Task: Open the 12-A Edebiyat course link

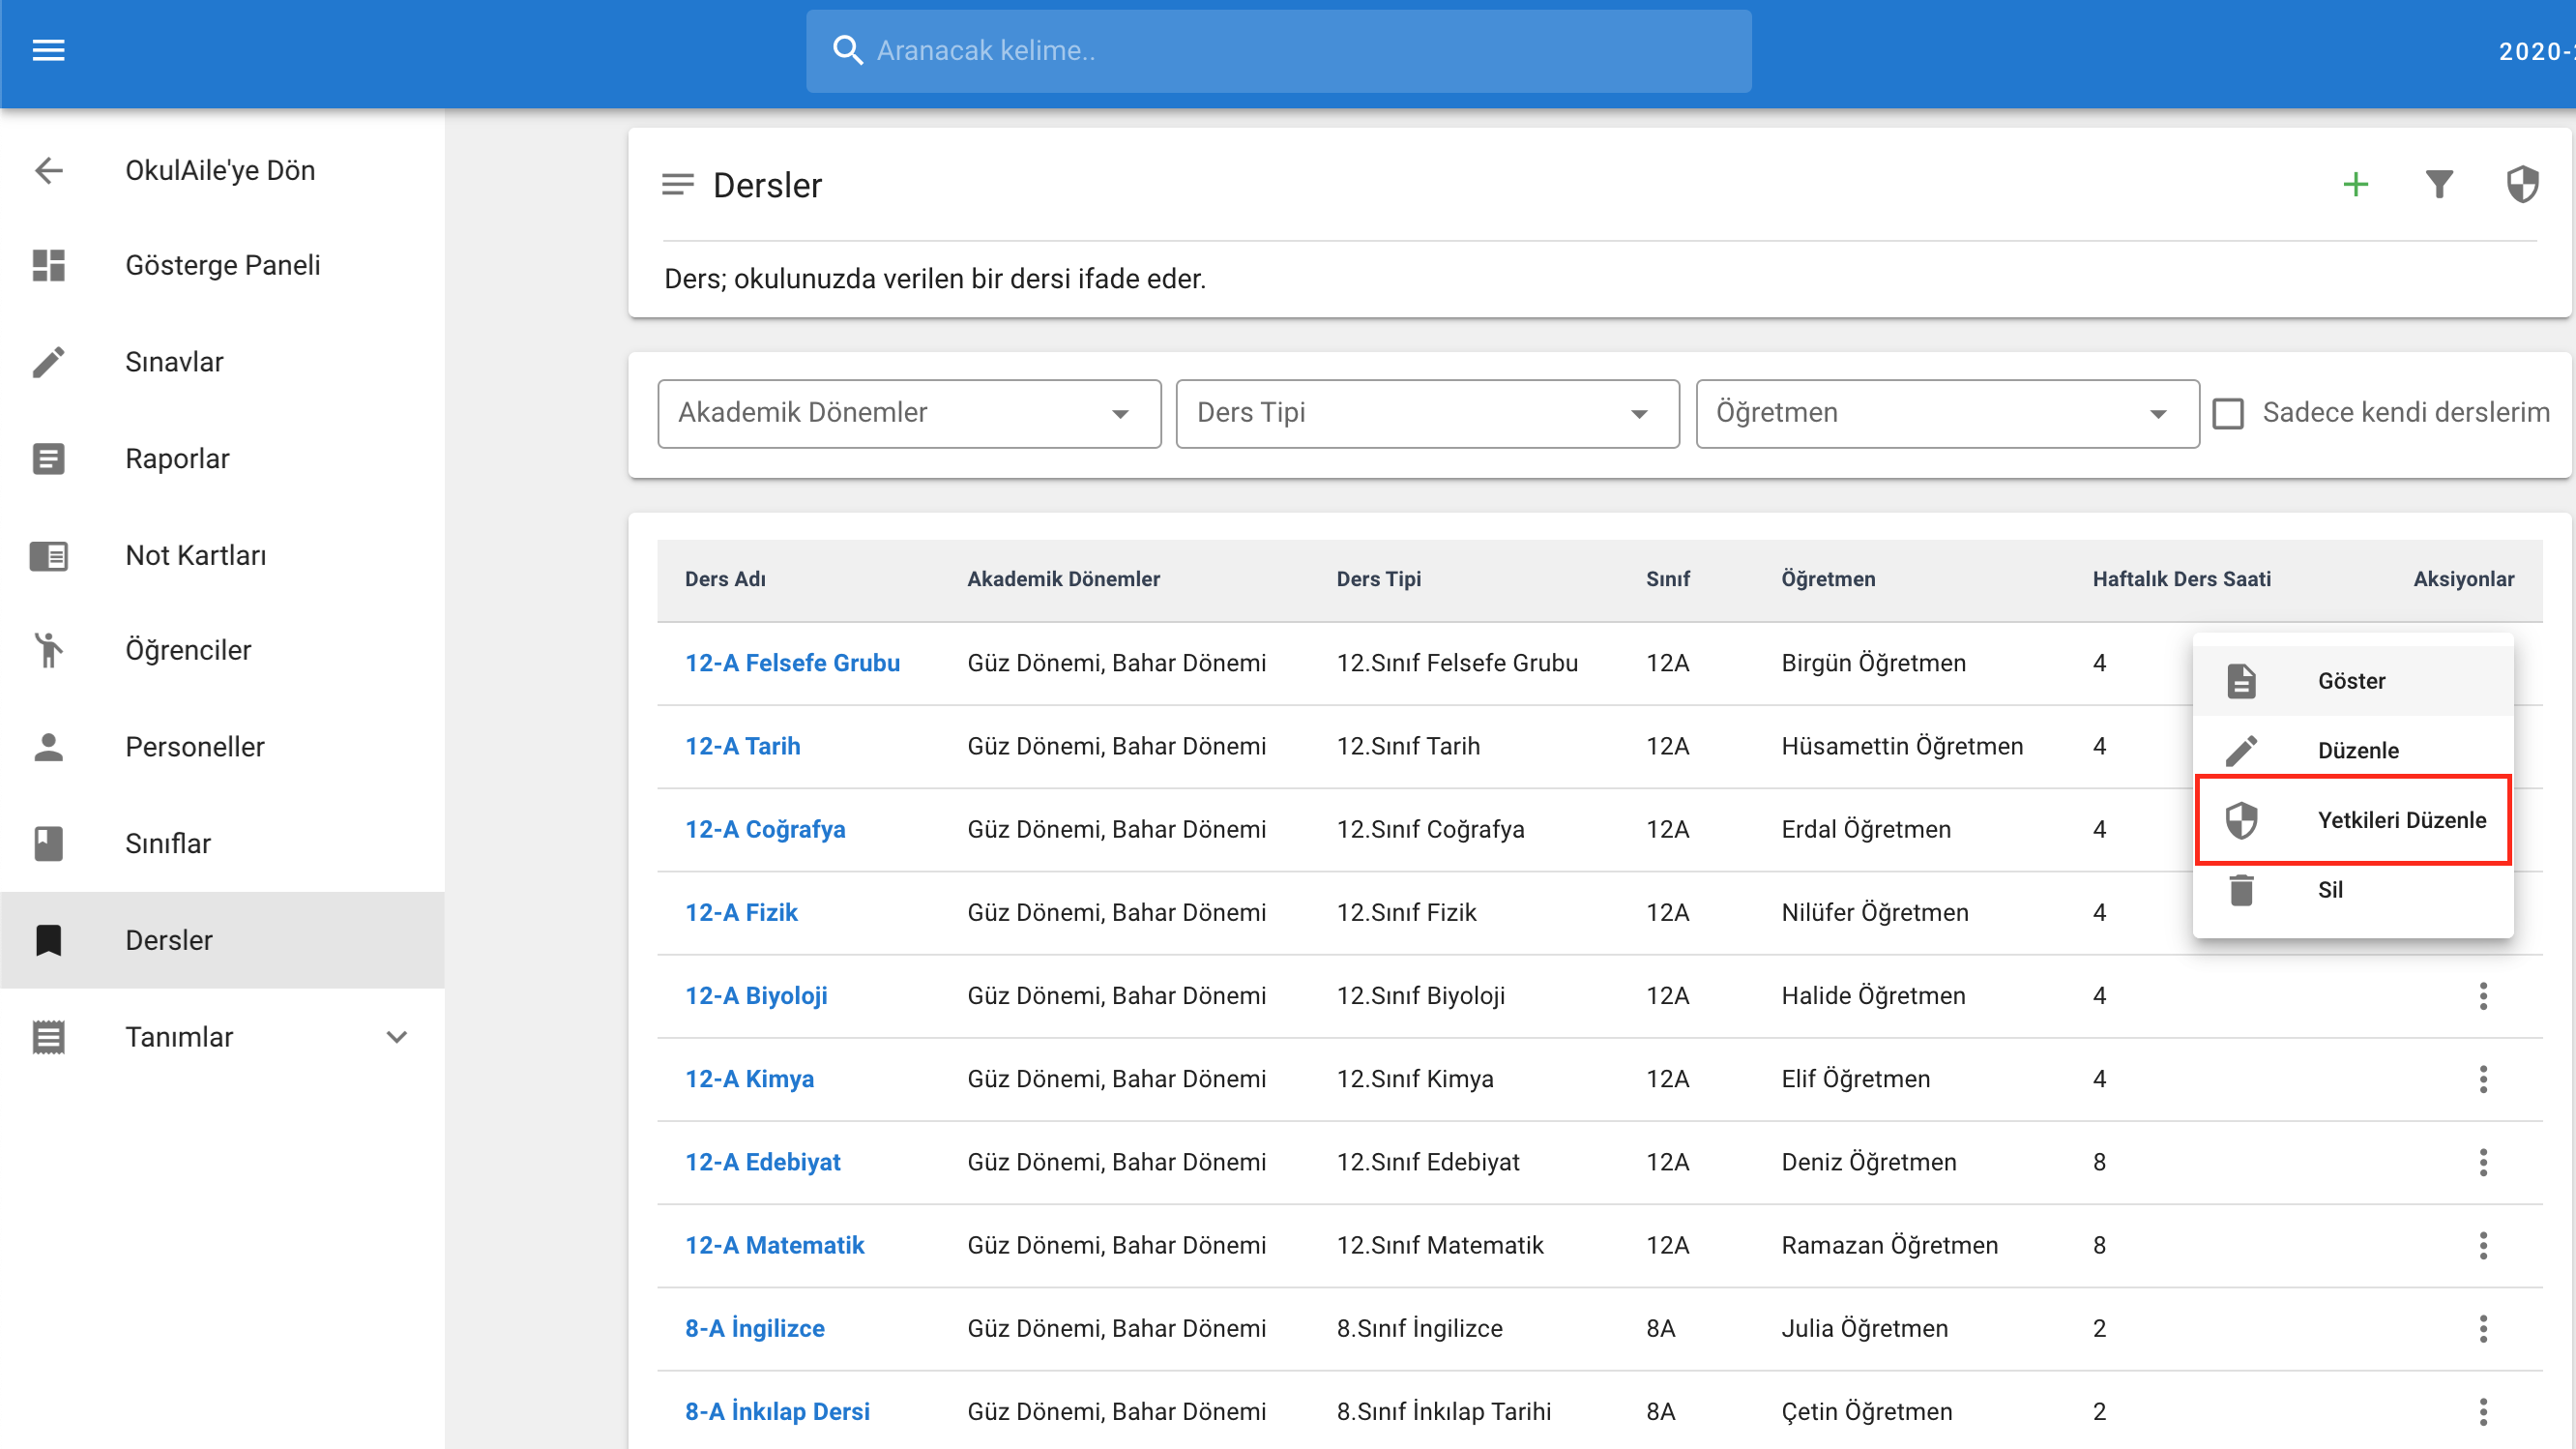Action: click(763, 1162)
